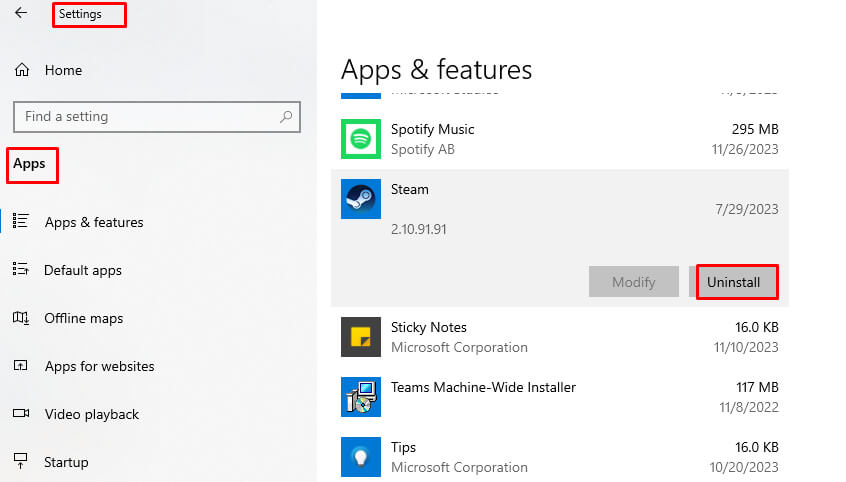The height and width of the screenshot is (482, 846).
Task: Go to Offline maps settings
Action: [x=84, y=318]
